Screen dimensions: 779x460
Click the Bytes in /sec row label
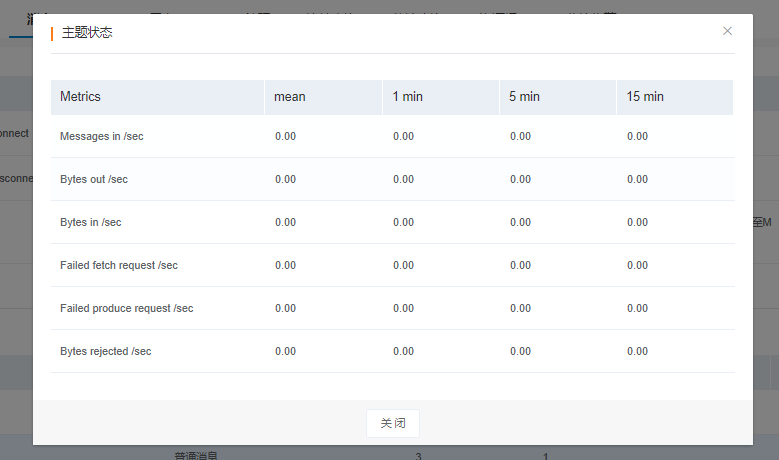[x=90, y=222]
